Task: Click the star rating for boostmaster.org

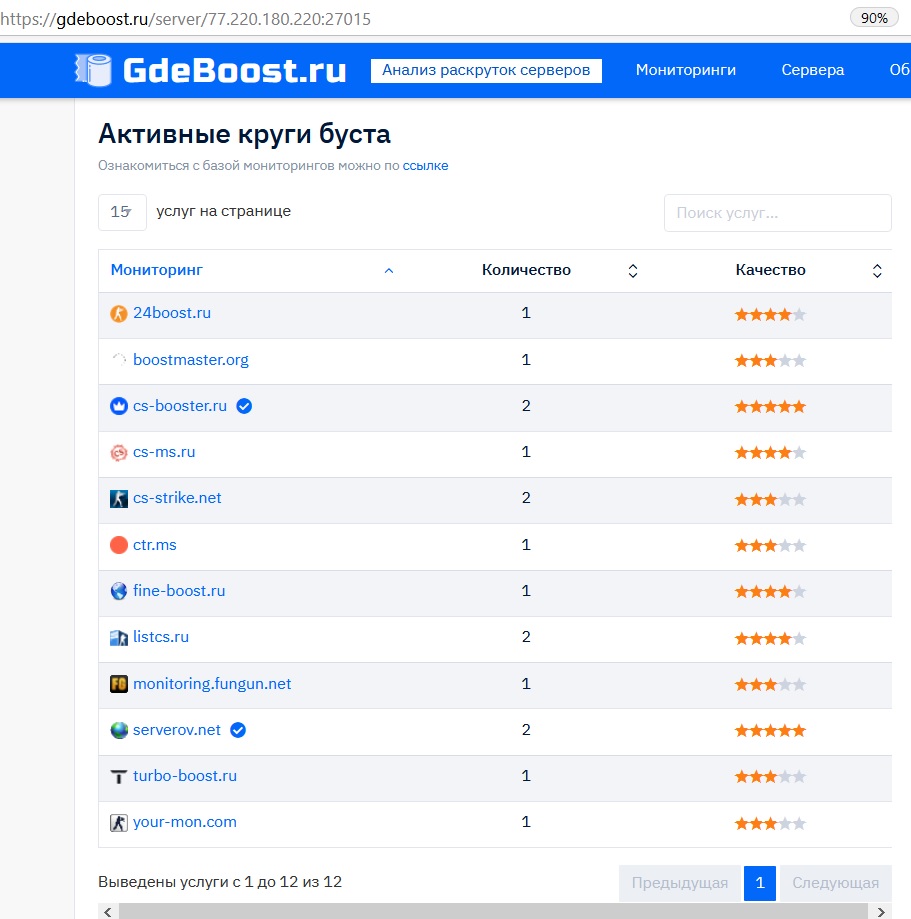Action: tap(770, 360)
